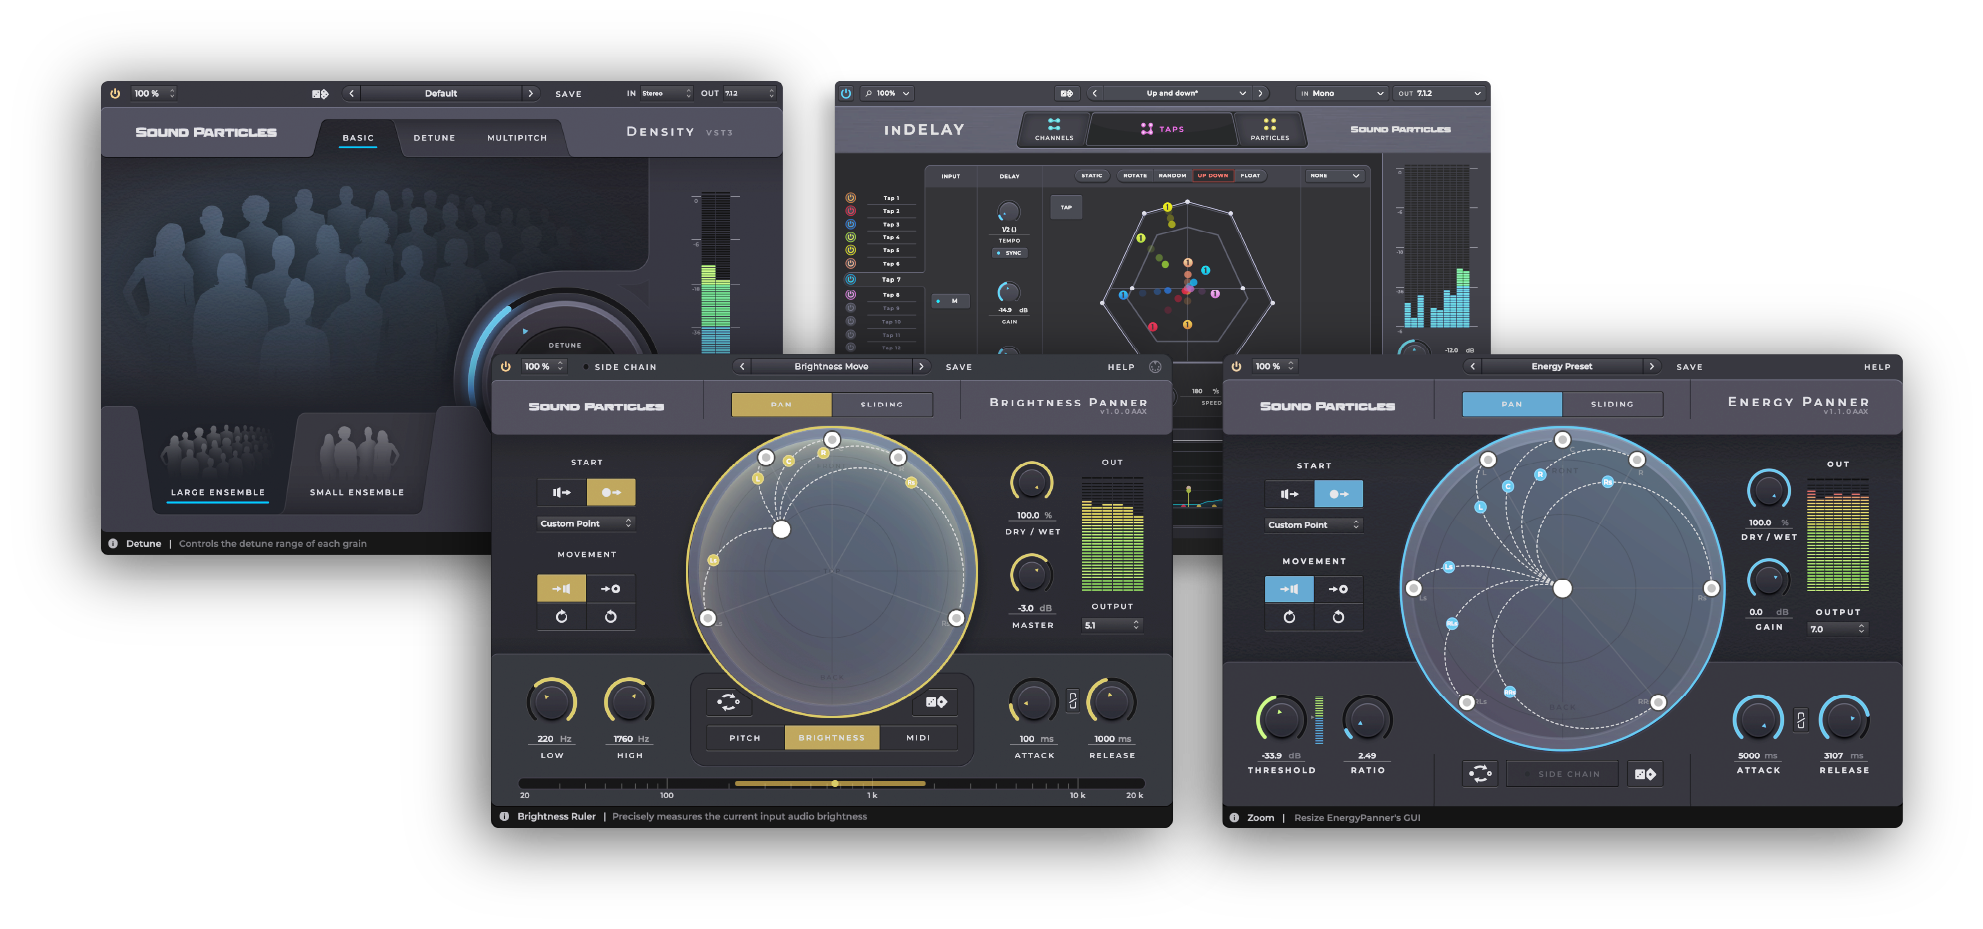This screenshot has height=929, width=1983.
Task: Open InDelay OUT 7.1.2 dropdown
Action: 1439,93
